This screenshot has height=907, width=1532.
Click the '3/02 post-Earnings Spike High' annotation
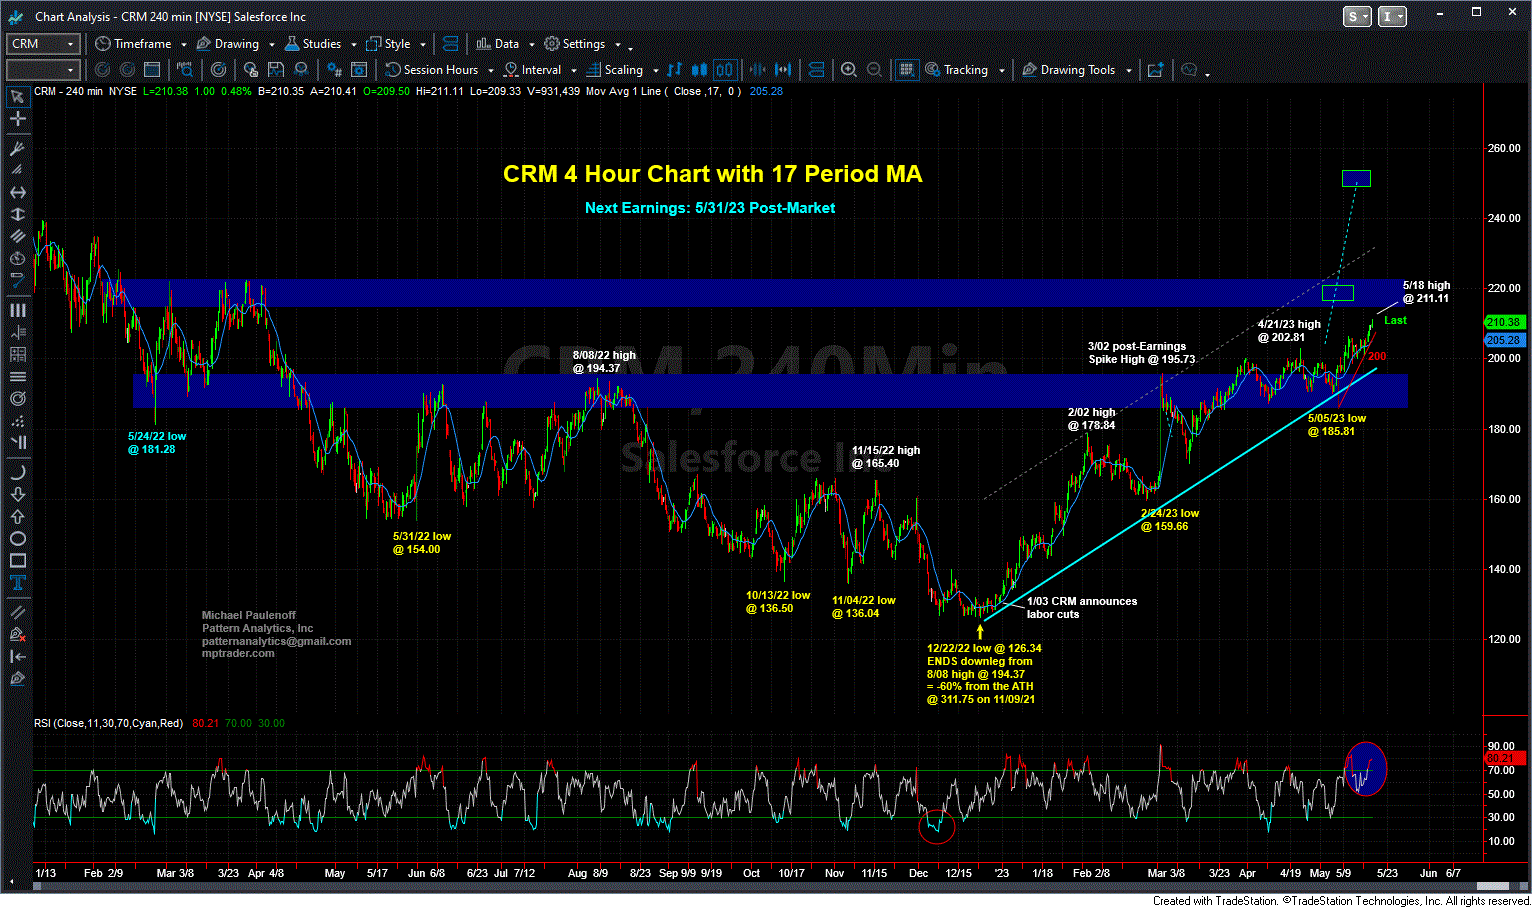1141,353
